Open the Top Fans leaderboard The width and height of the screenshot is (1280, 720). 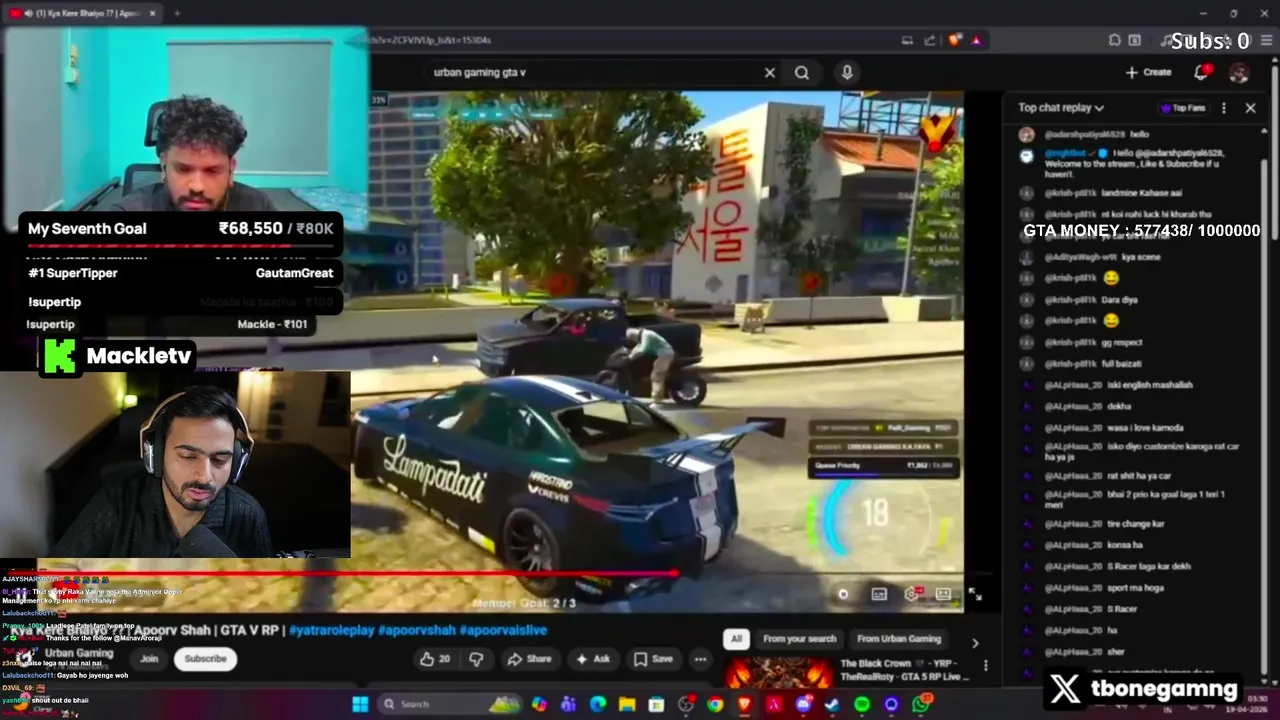[1183, 108]
